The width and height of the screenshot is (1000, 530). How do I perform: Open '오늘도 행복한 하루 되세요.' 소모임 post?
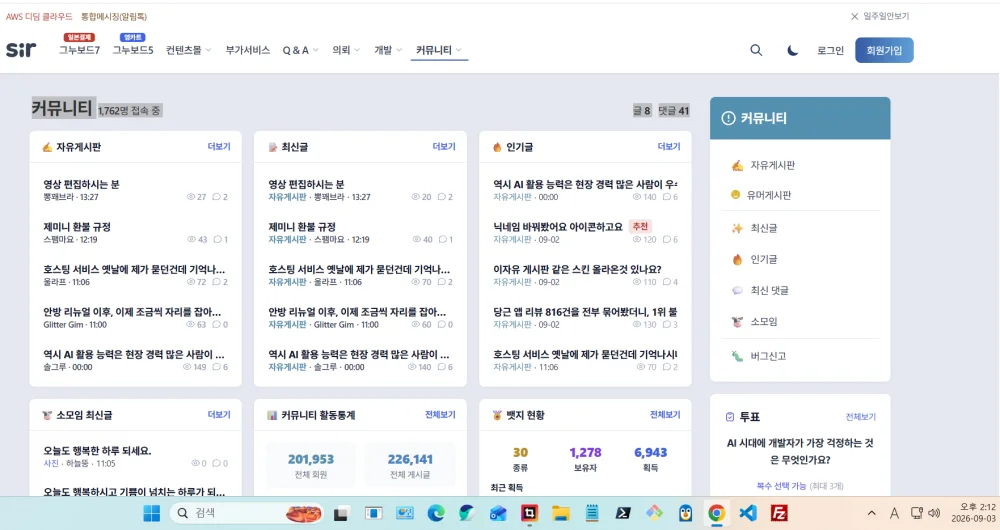point(97,451)
